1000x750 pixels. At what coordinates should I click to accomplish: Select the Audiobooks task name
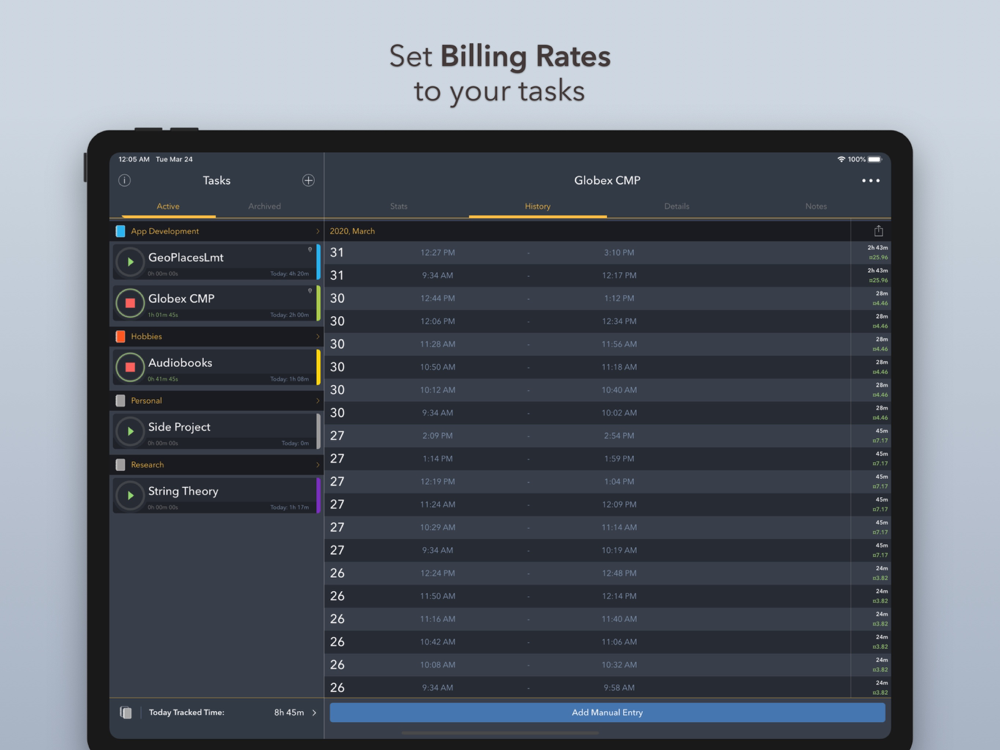click(180, 363)
